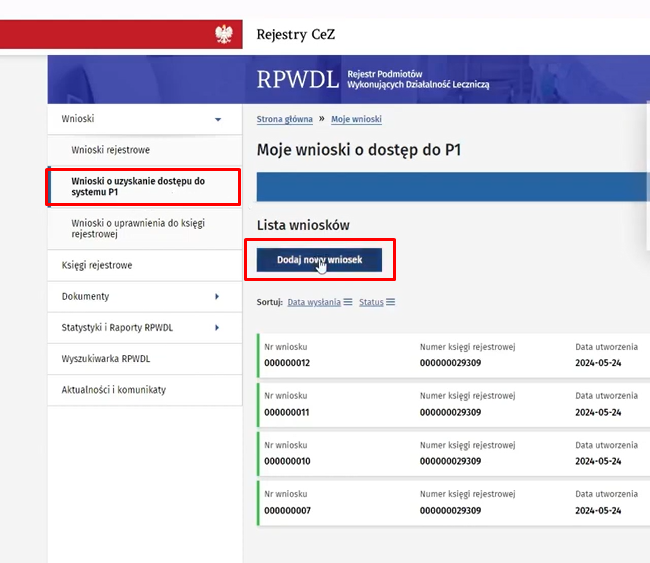
Task: Open Wnioski rejestrowe in sidebar
Action: coord(110,150)
